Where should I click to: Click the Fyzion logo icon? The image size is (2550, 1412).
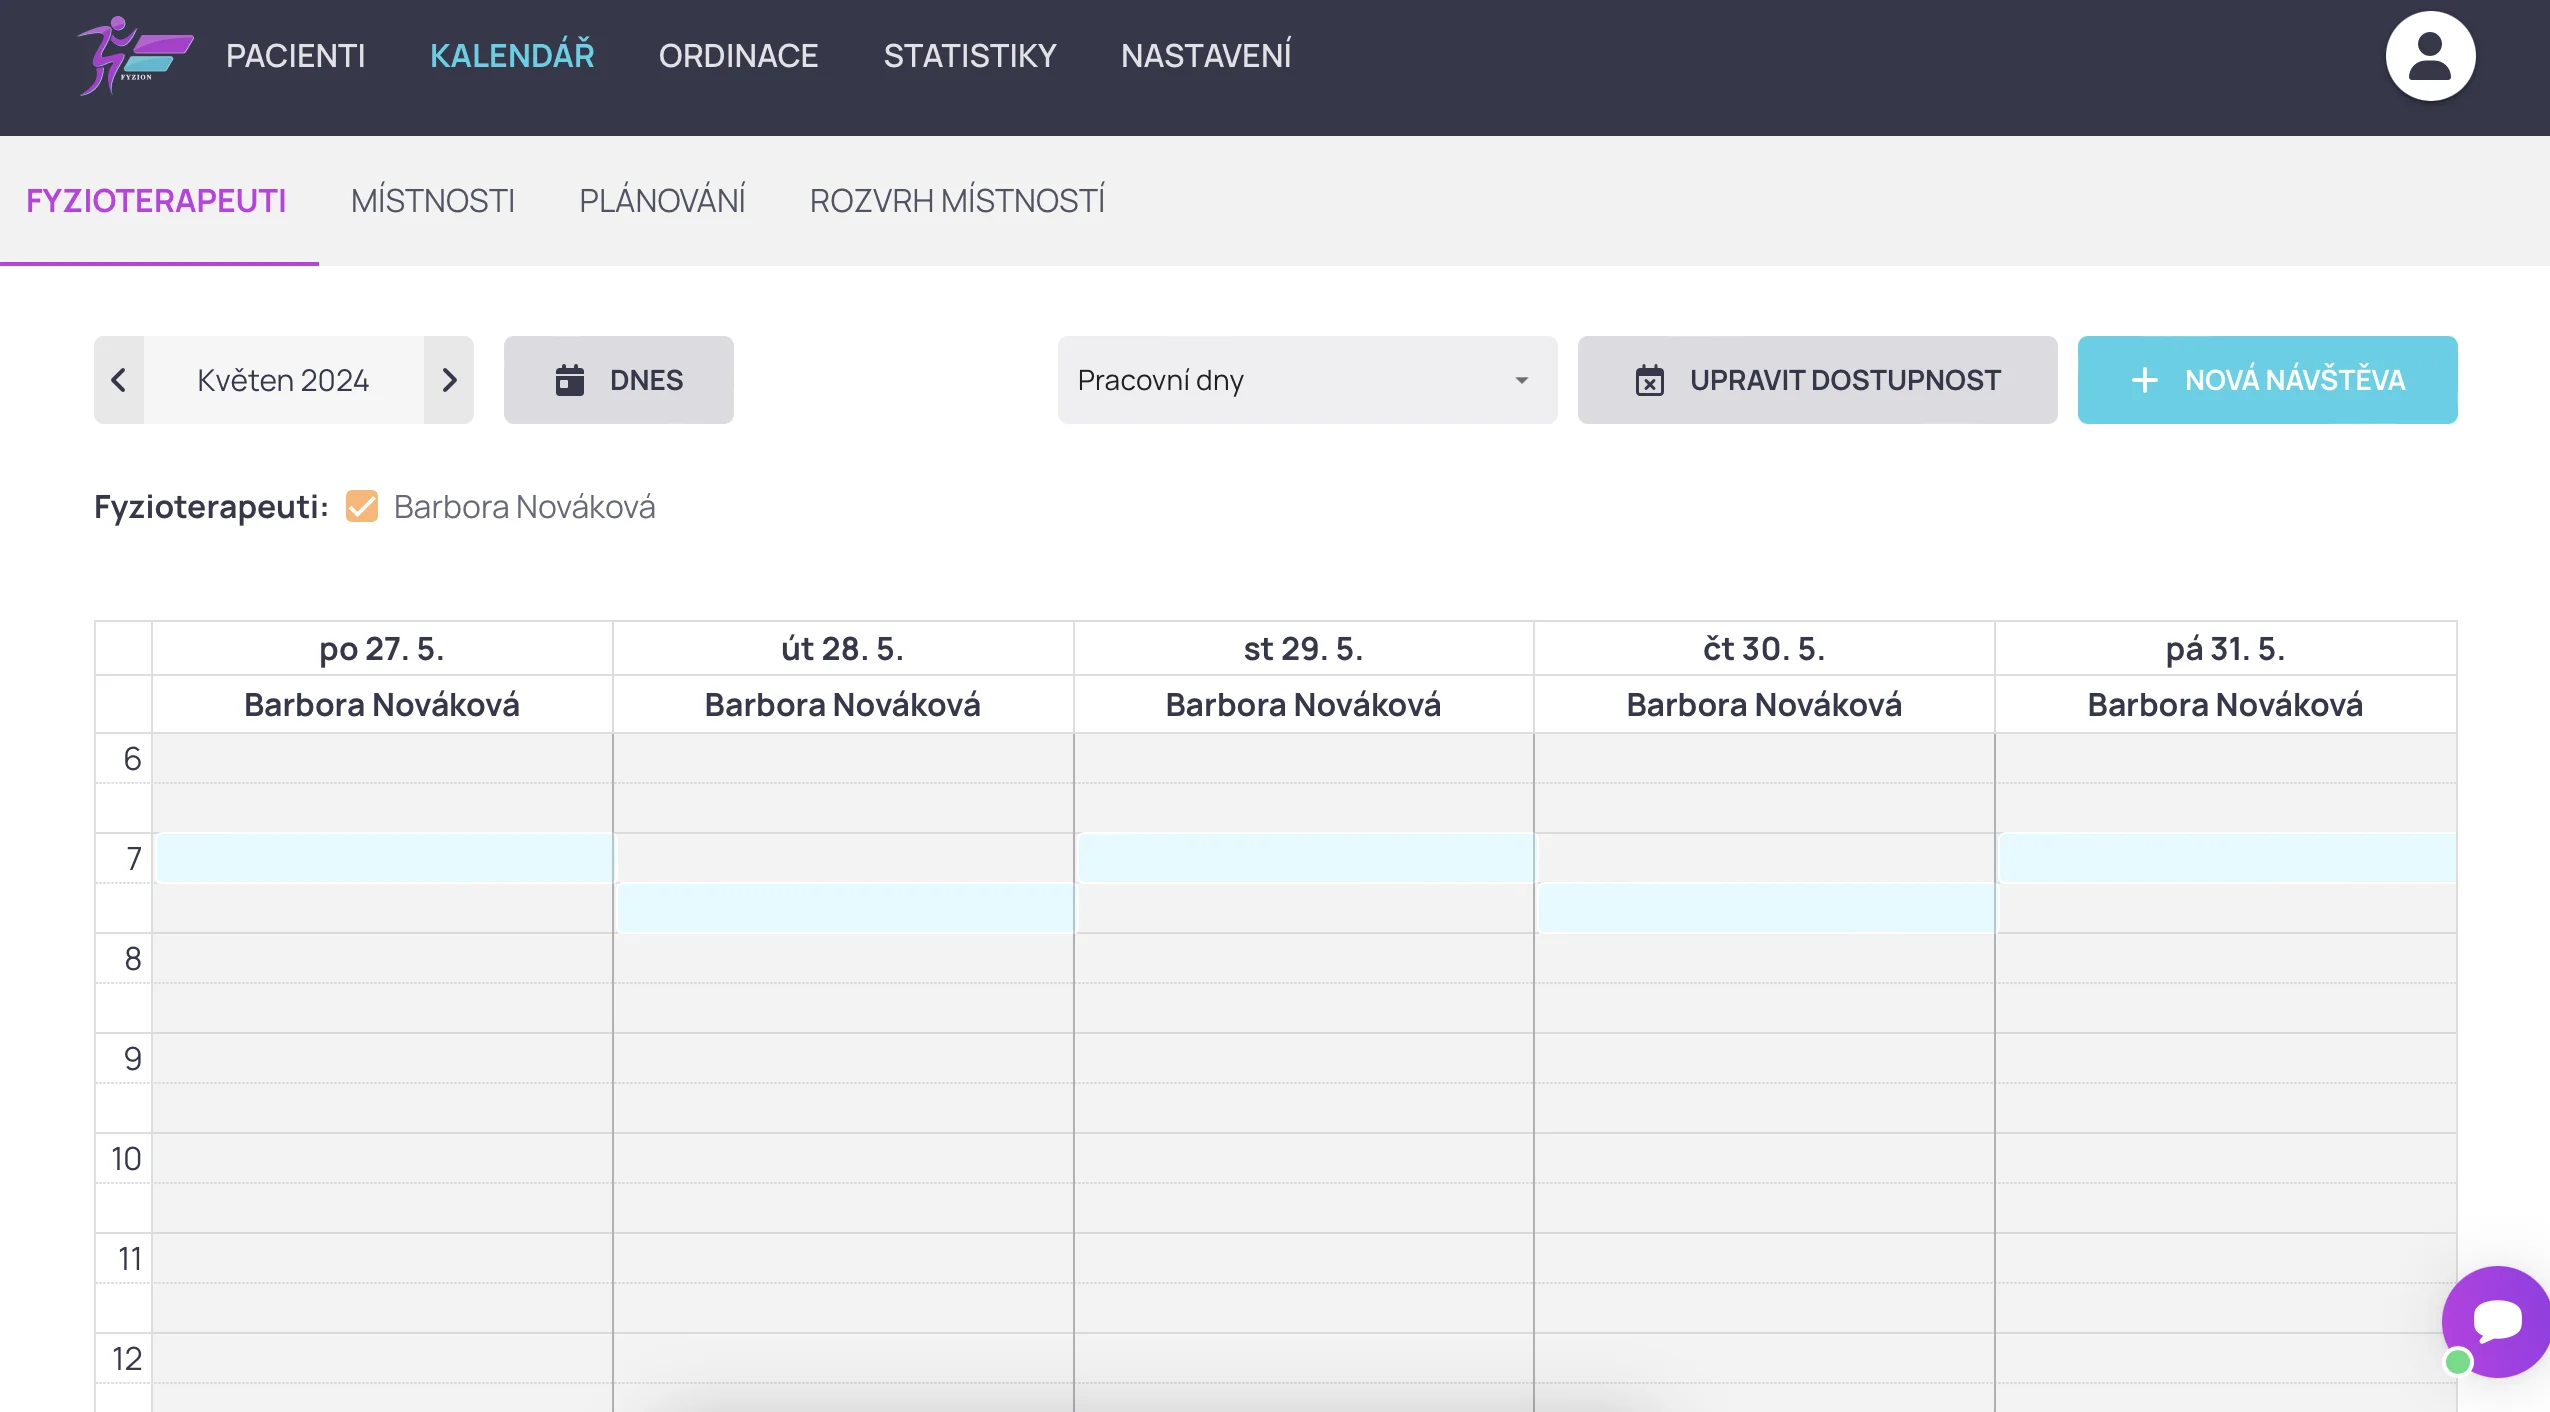coord(135,56)
